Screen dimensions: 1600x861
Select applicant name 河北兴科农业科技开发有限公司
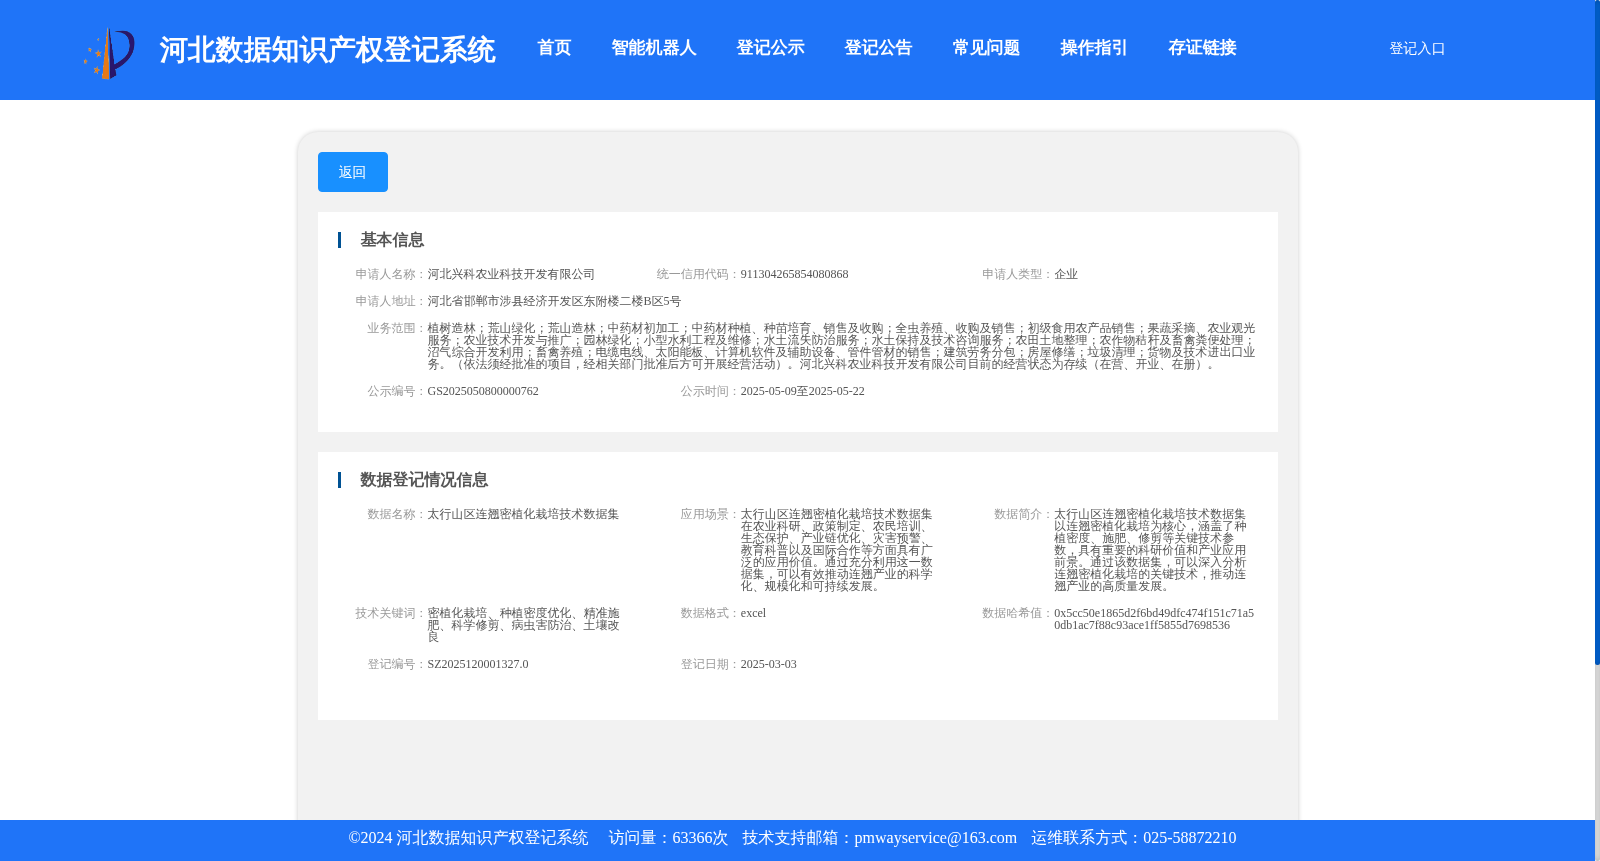point(511,274)
